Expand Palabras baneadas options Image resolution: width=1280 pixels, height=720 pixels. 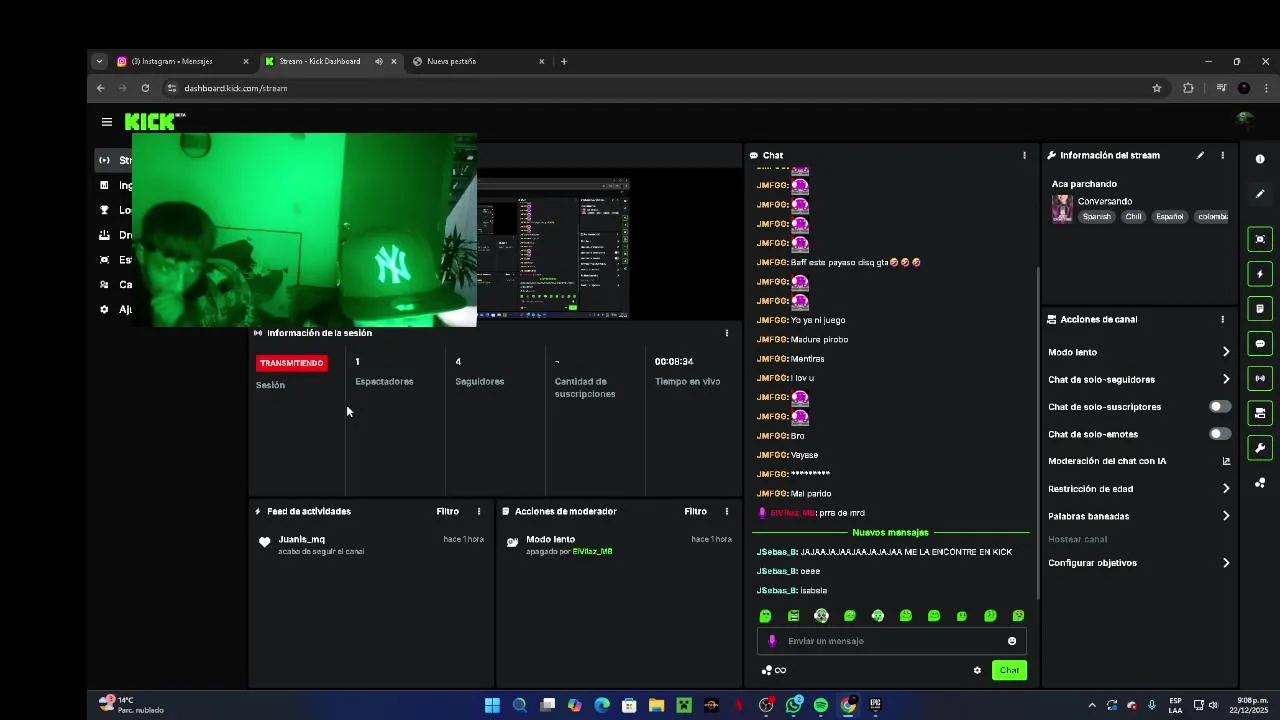click(1226, 516)
